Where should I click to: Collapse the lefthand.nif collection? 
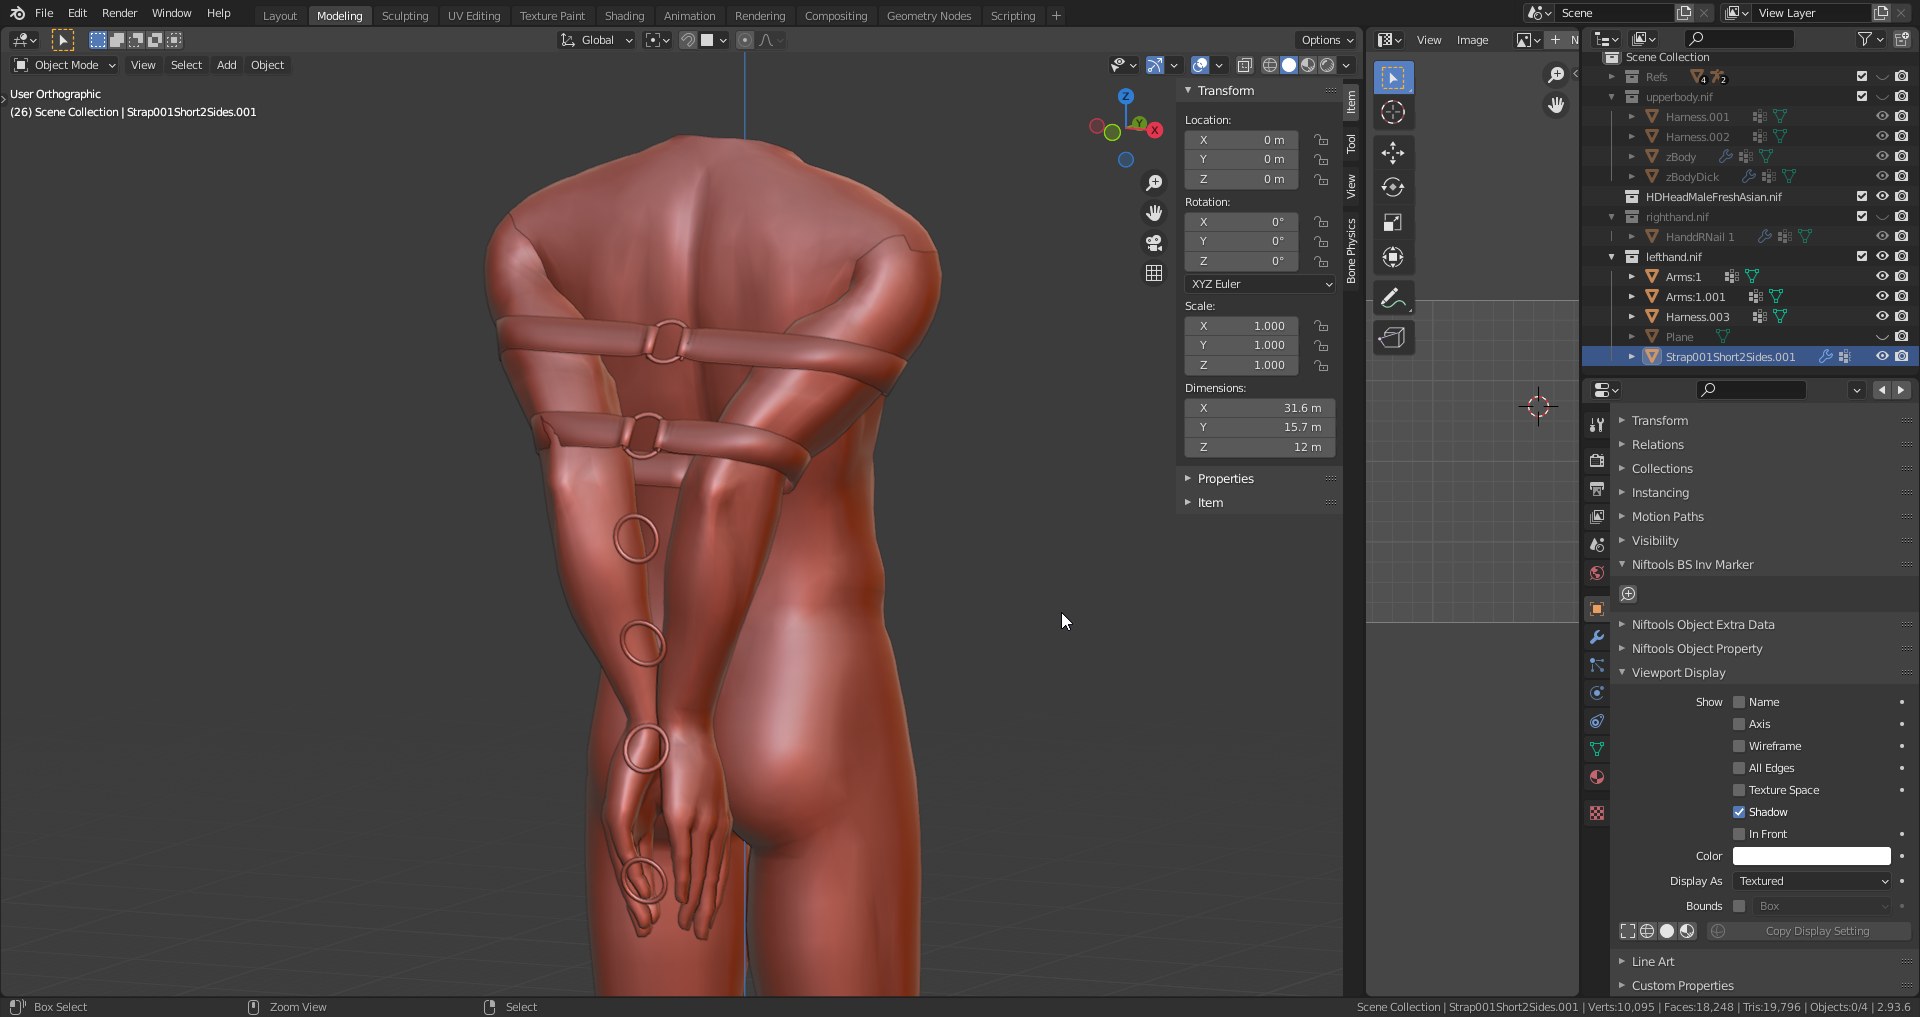click(x=1612, y=257)
